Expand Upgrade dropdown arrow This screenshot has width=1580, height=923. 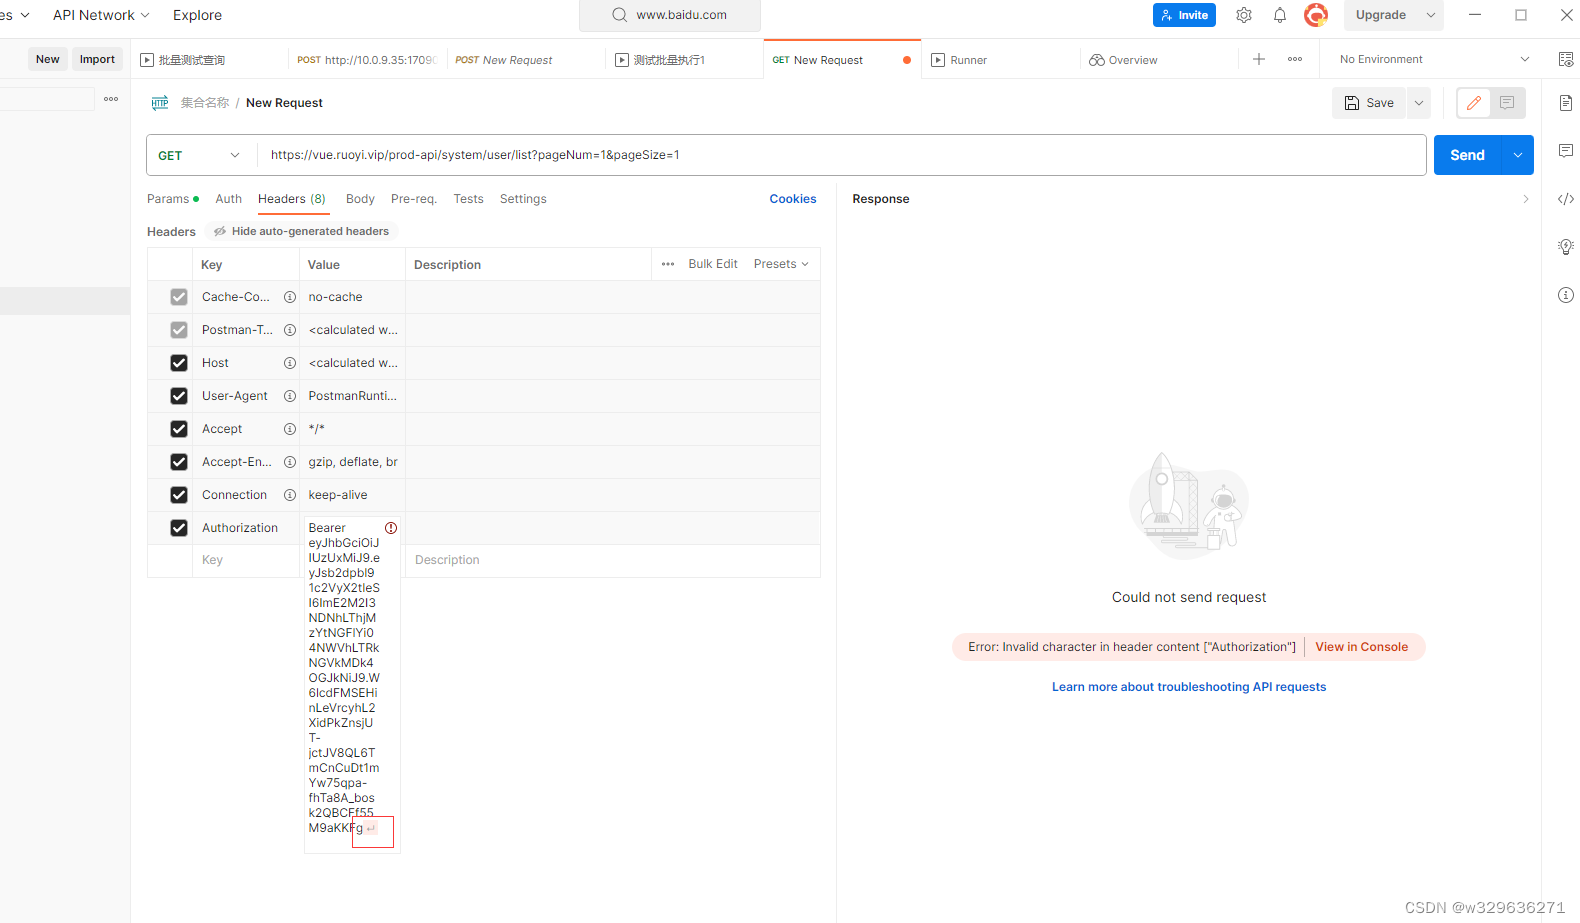point(1431,15)
